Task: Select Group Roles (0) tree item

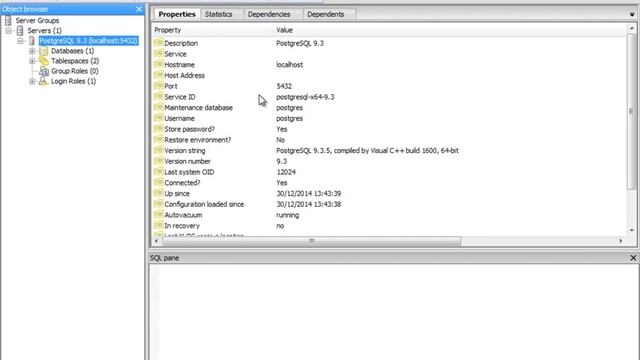Action: pos(75,71)
